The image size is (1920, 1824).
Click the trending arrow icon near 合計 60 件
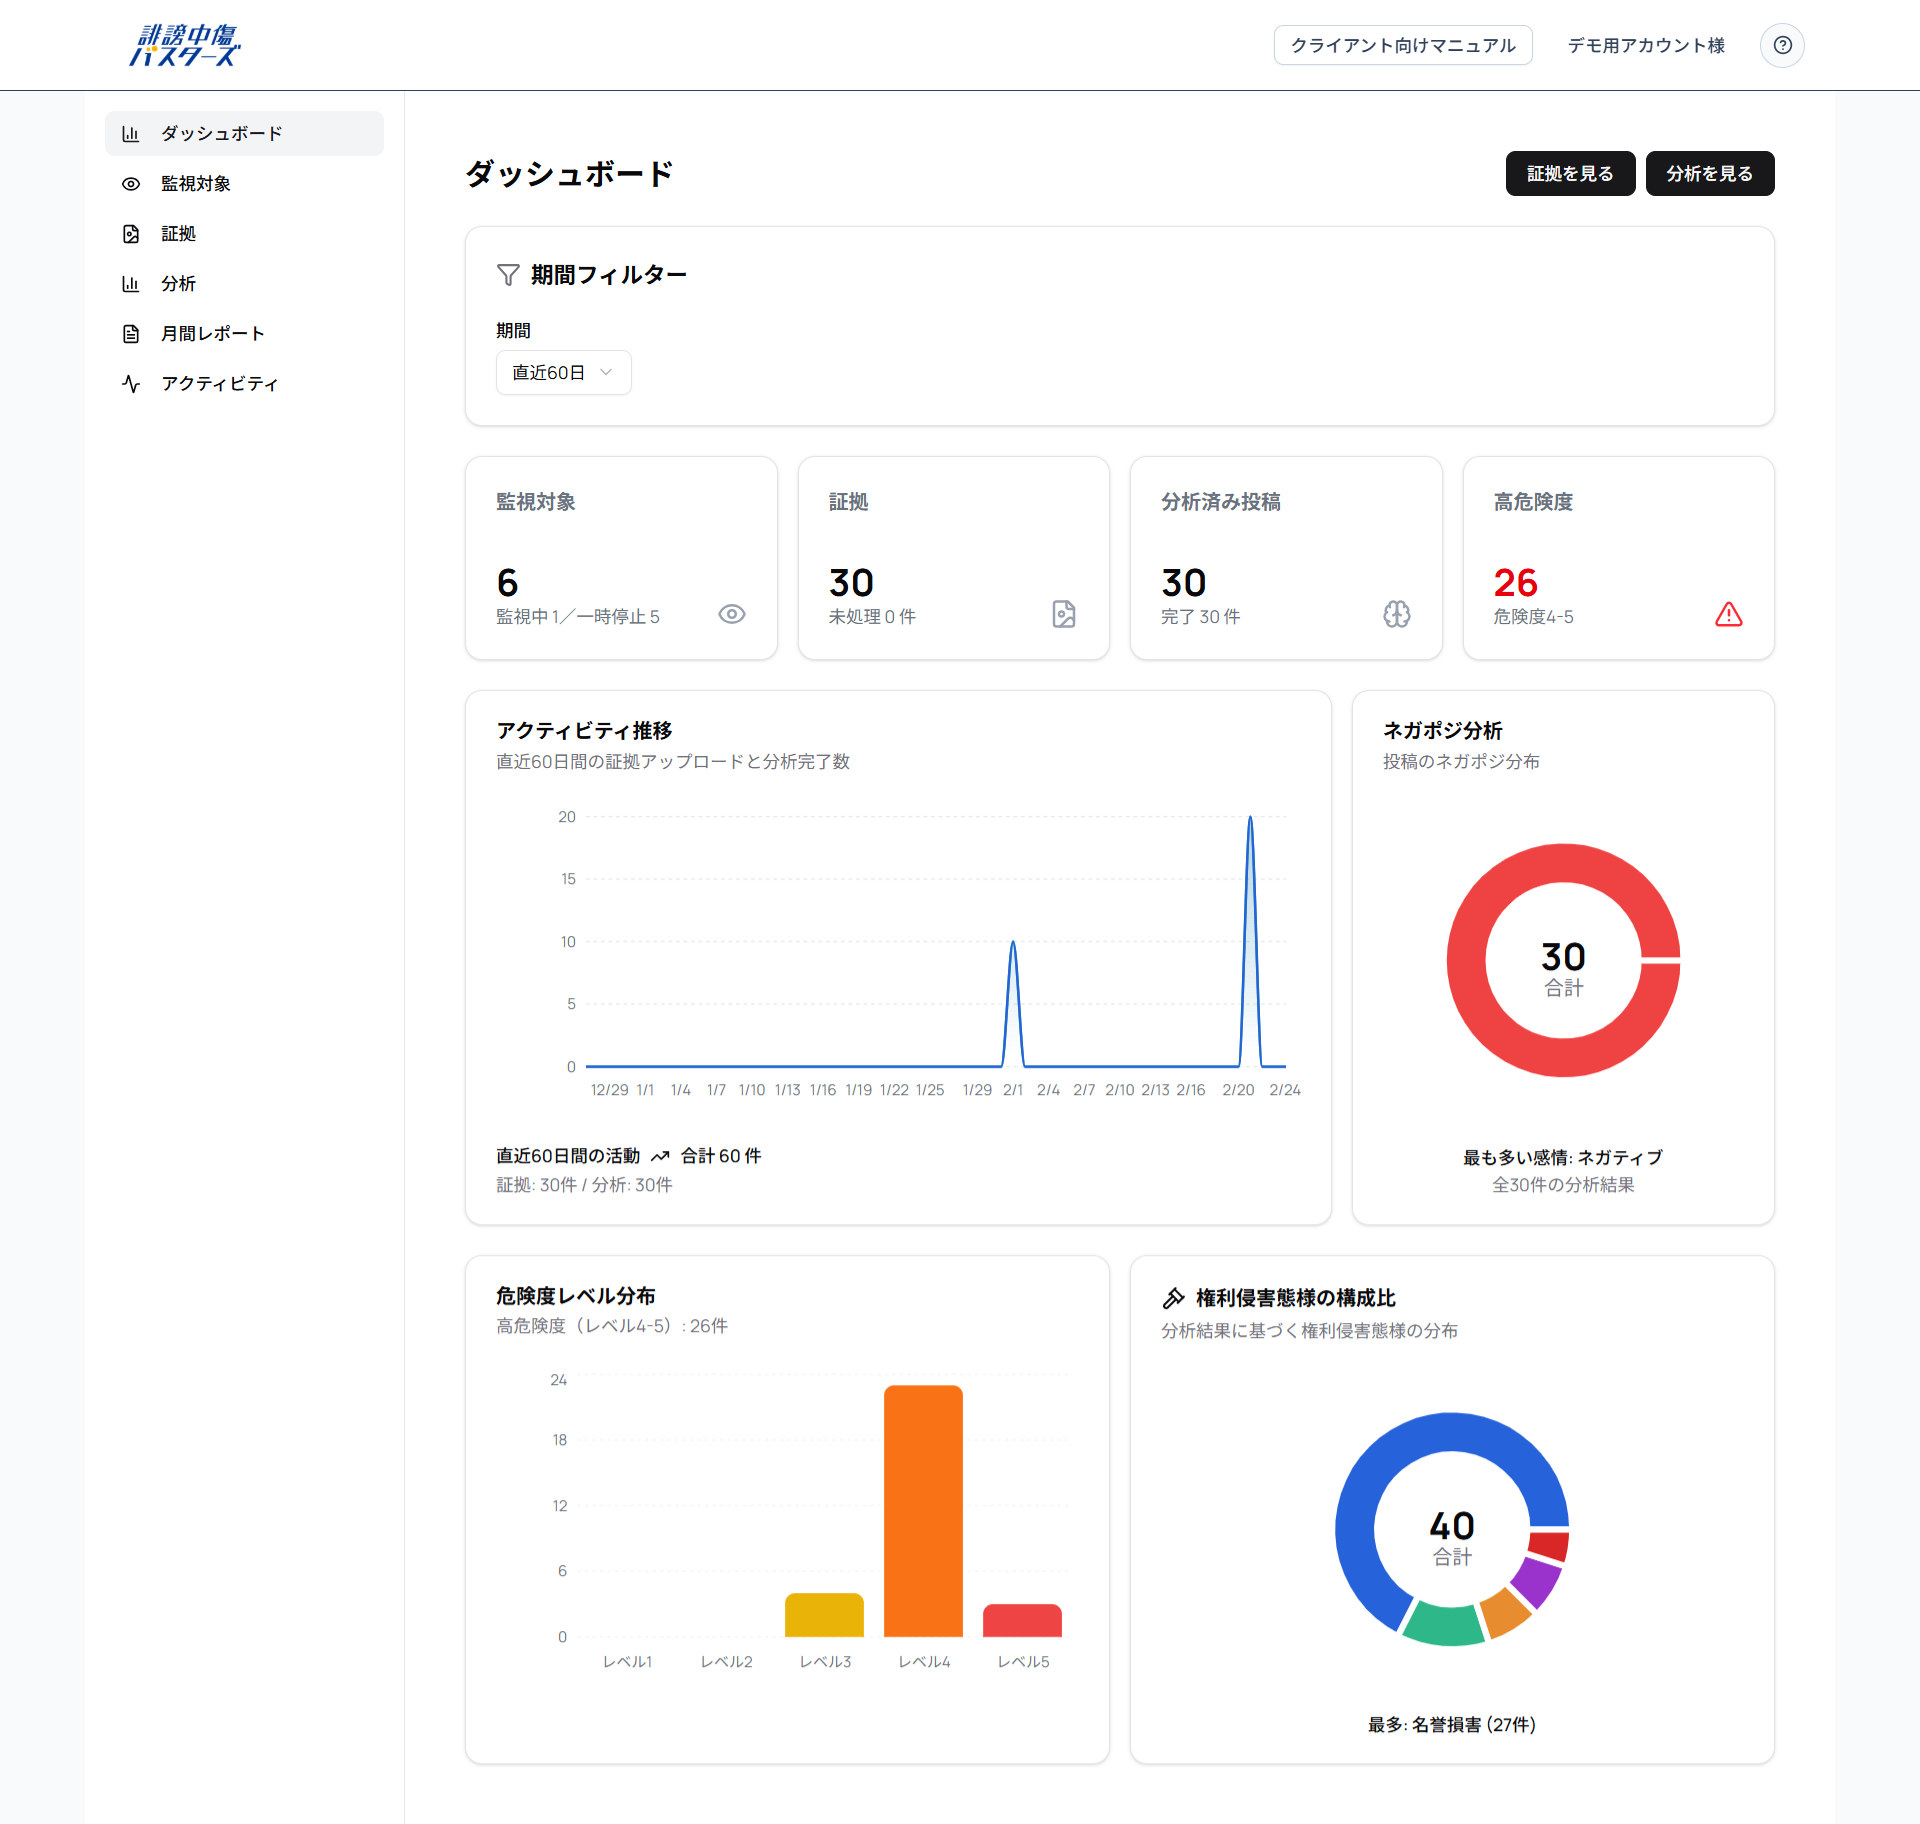(x=660, y=1156)
